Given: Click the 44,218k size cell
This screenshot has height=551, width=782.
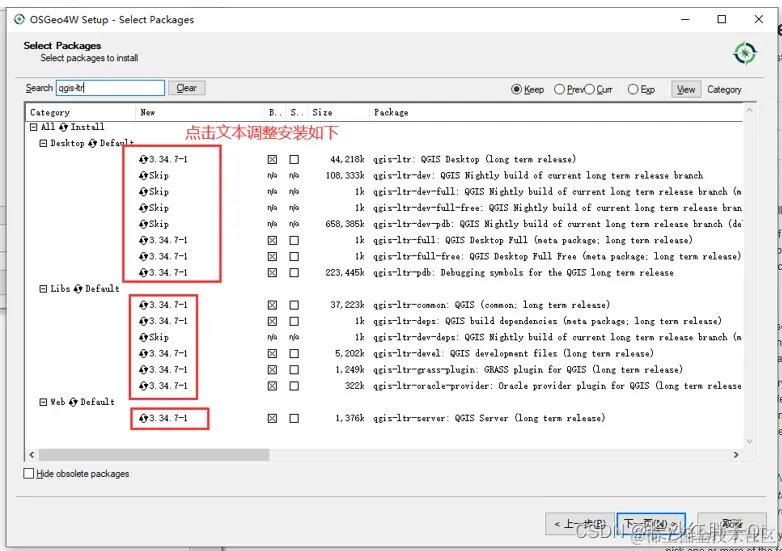Looking at the screenshot, I should click(x=347, y=160).
